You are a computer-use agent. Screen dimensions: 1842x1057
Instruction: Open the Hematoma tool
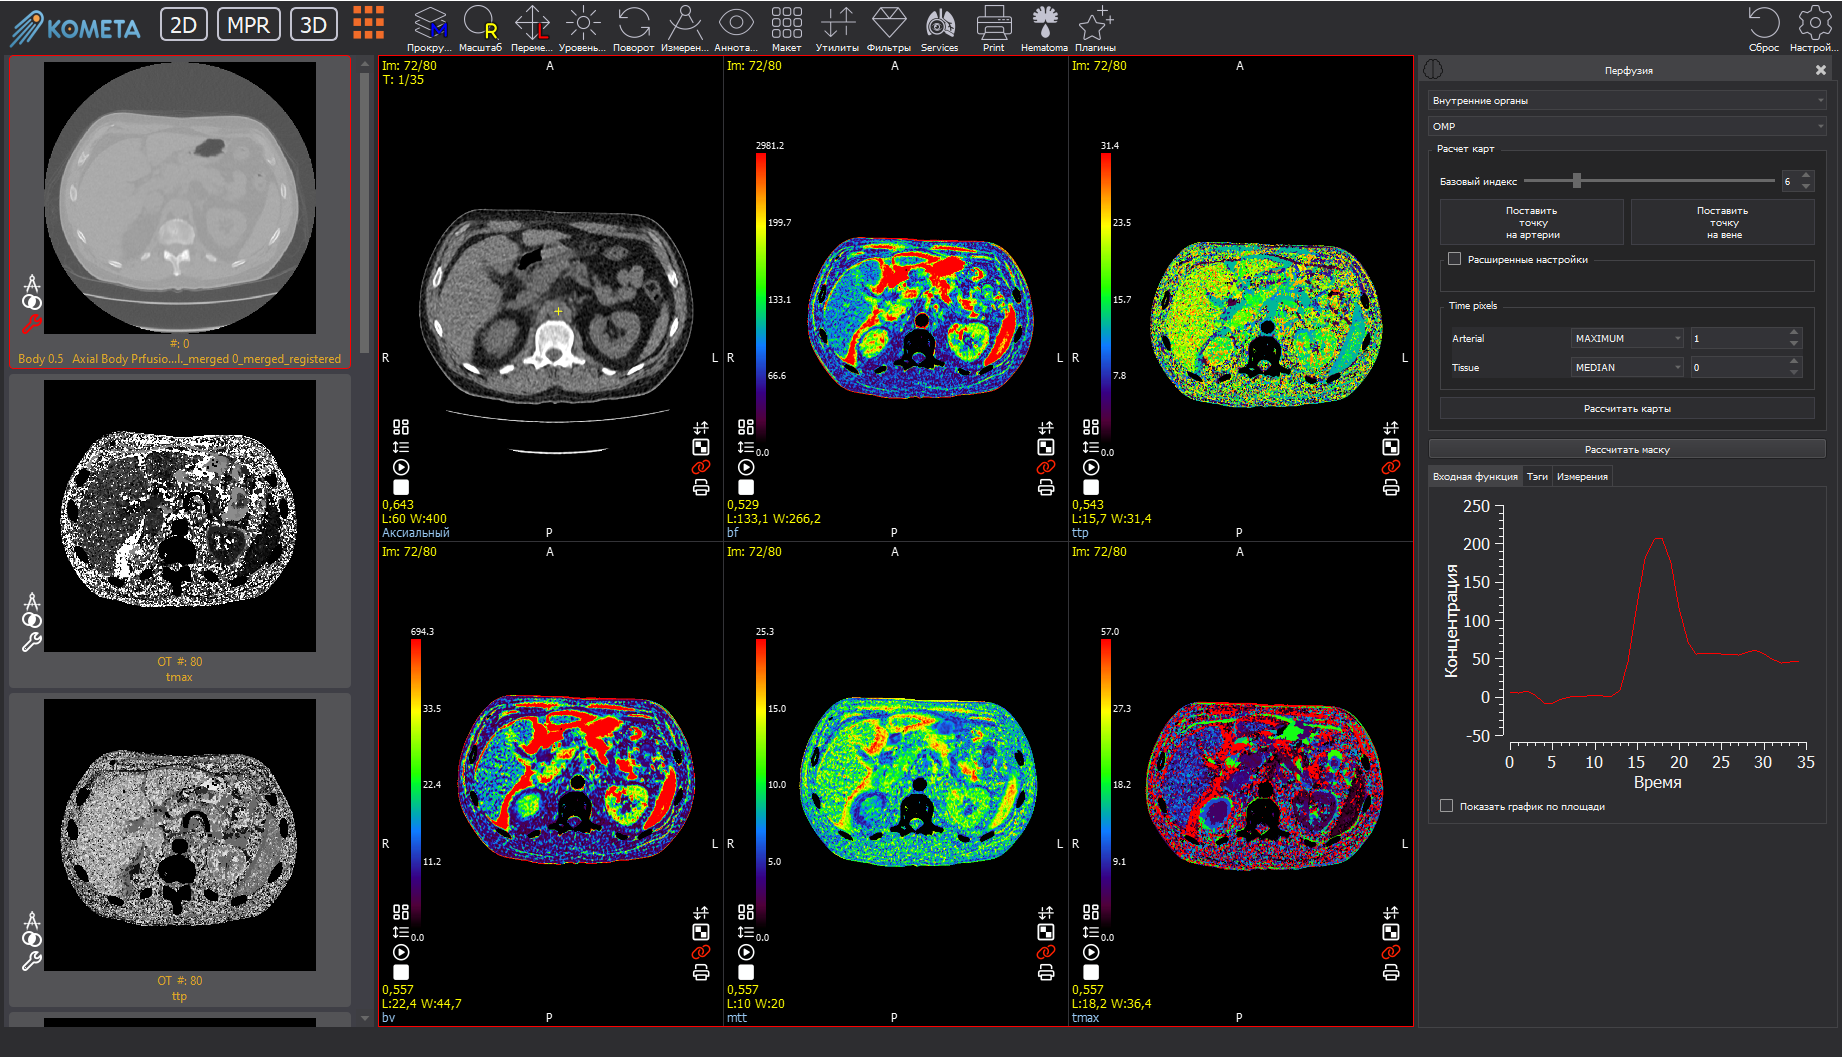tap(1044, 29)
